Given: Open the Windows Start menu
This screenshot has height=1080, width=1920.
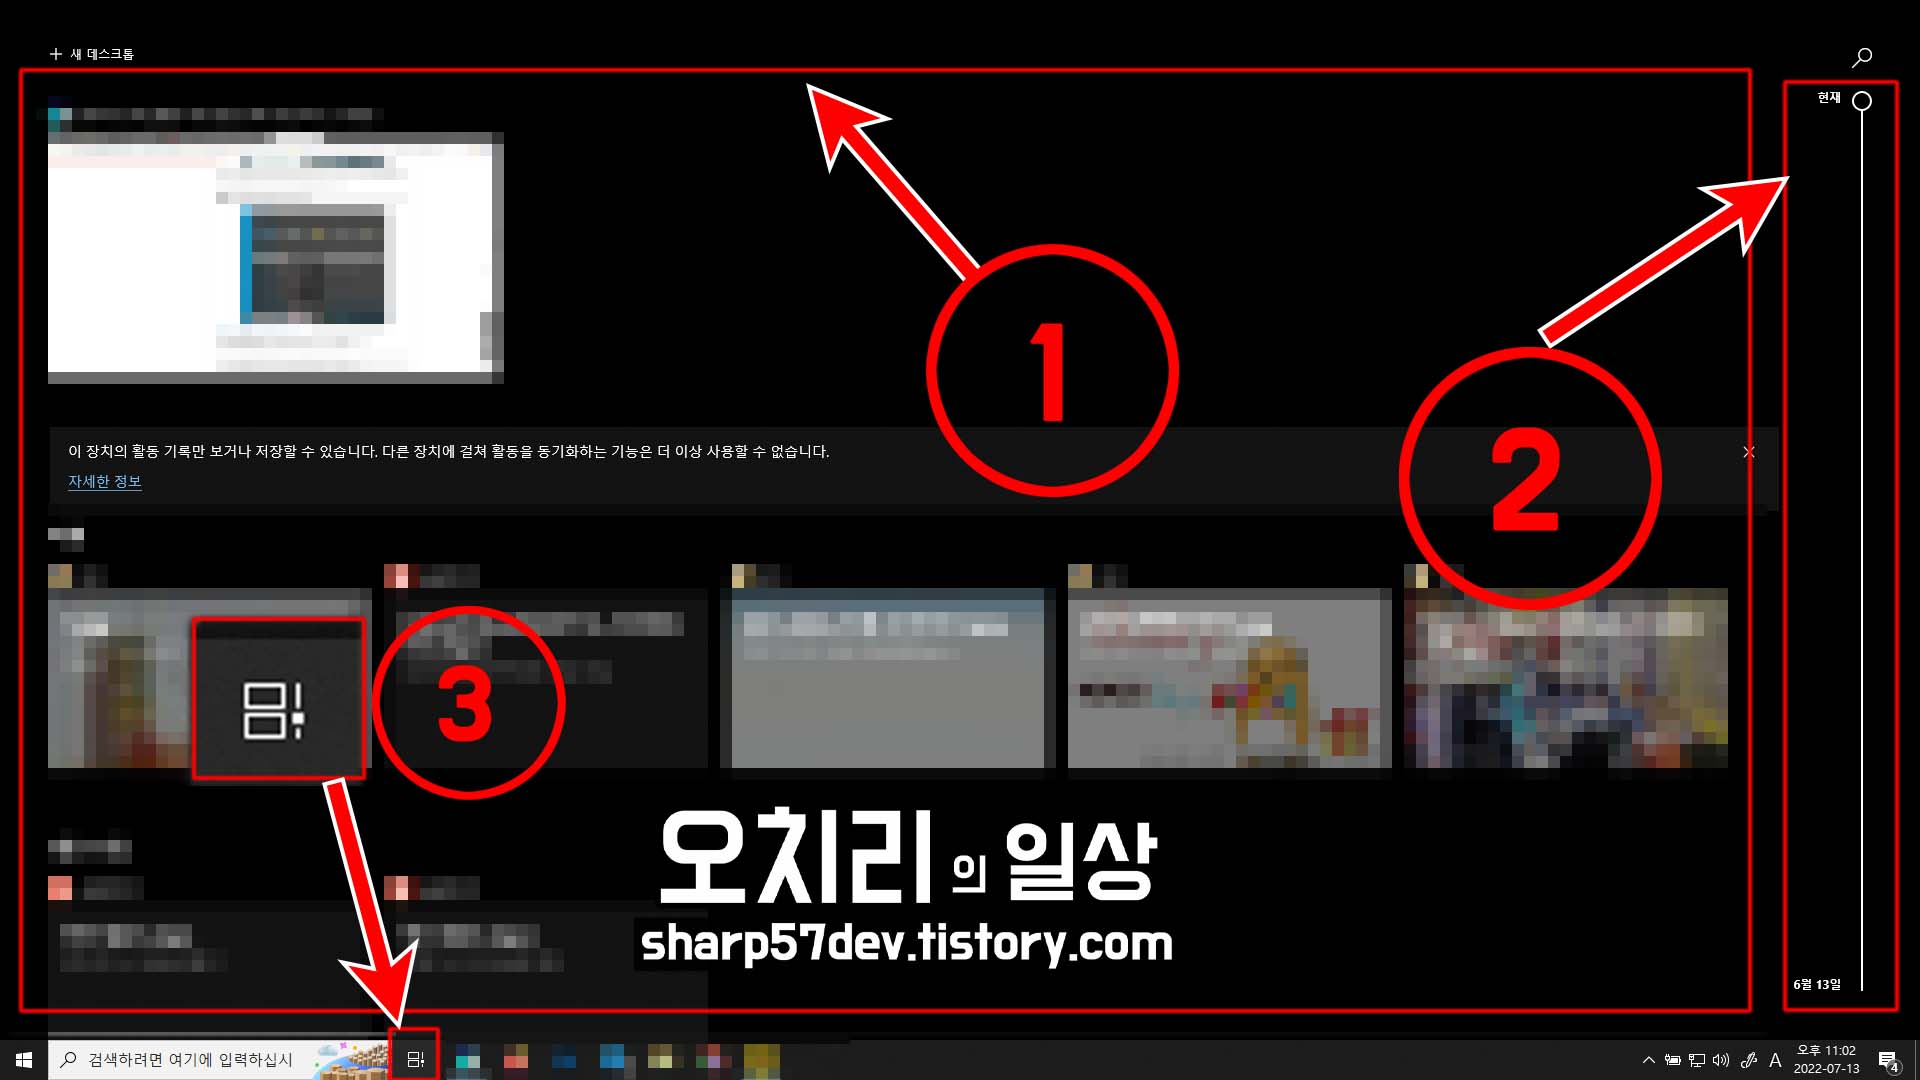Looking at the screenshot, I should (24, 1059).
